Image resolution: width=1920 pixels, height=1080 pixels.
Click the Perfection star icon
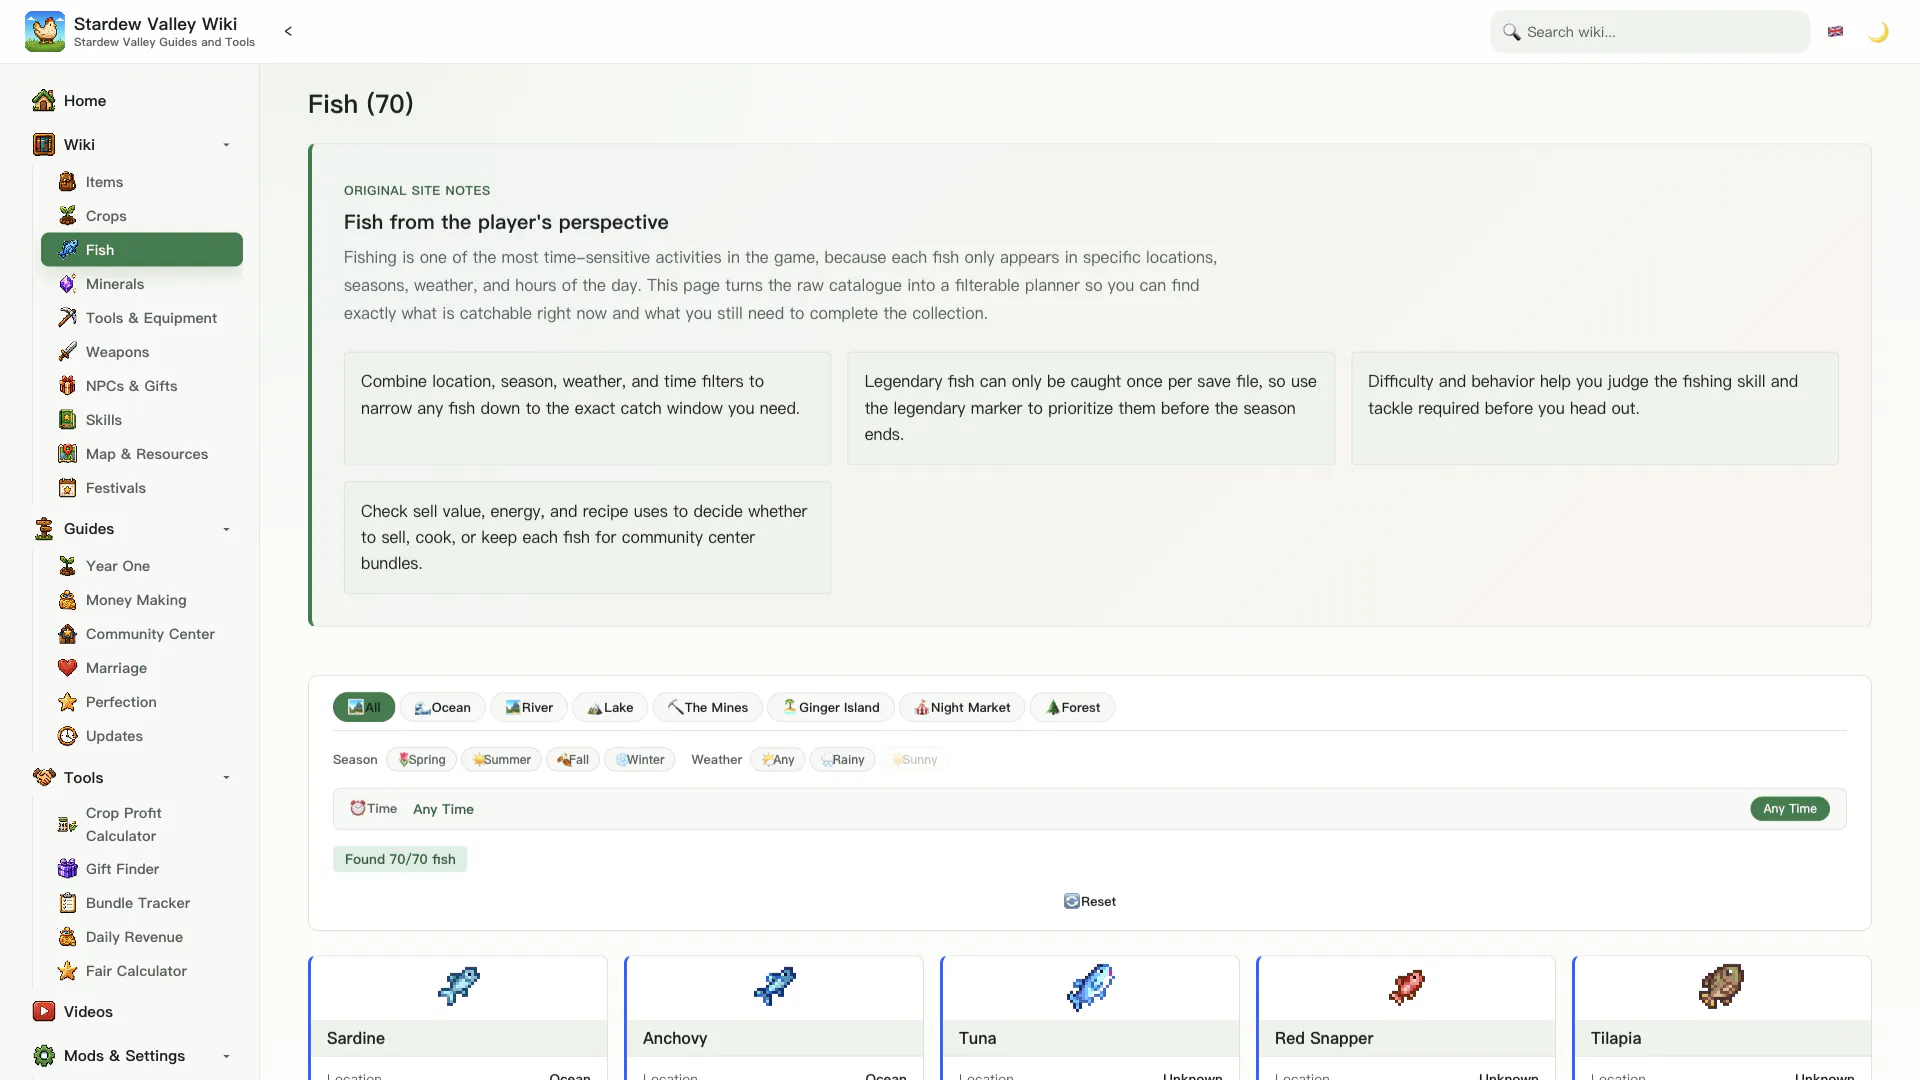pyautogui.click(x=67, y=702)
